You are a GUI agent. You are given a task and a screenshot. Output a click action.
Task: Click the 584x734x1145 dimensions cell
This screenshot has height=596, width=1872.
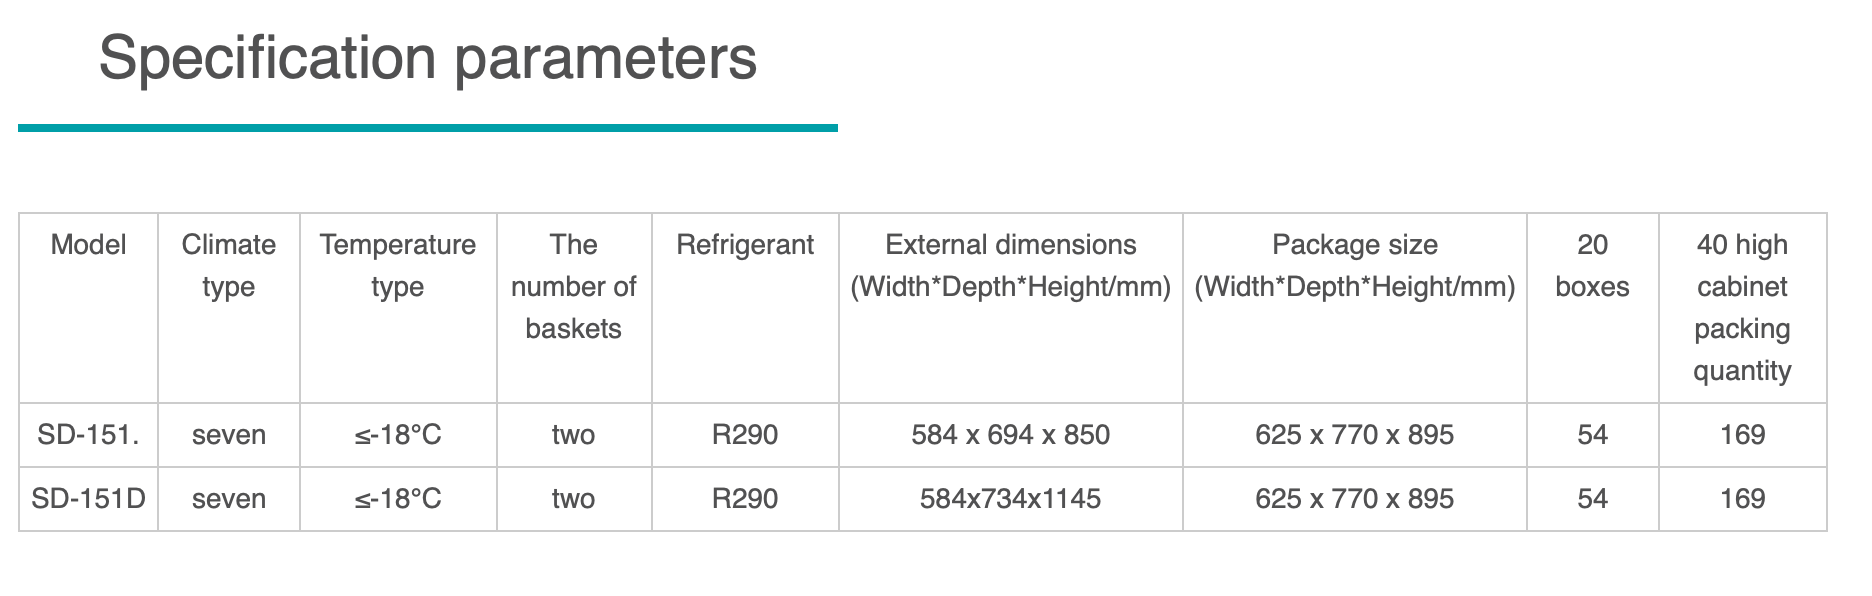coord(1010,499)
